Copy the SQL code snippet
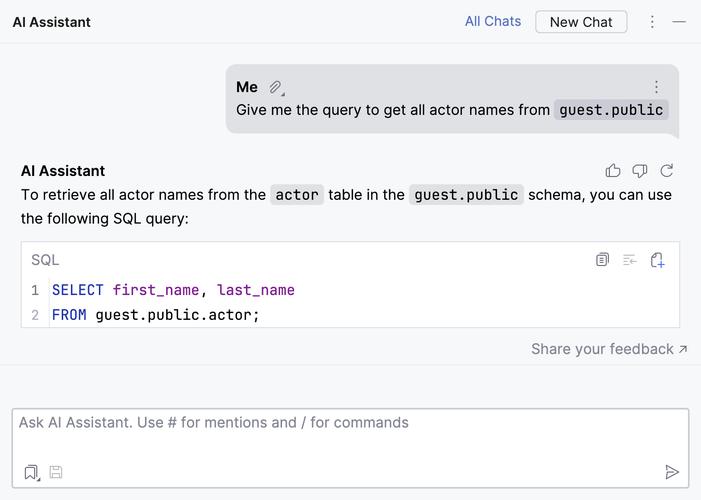This screenshot has height=500, width=701. click(602, 259)
